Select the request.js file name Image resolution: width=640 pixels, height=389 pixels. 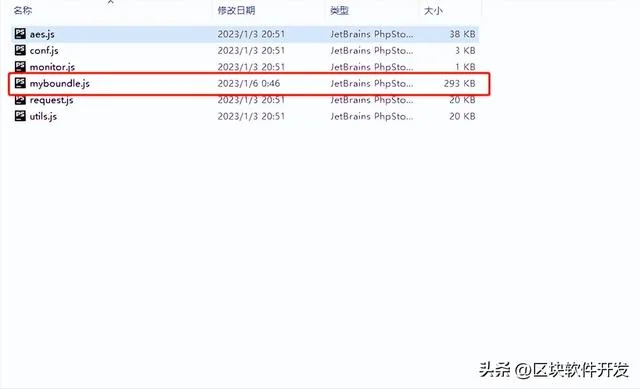click(51, 100)
